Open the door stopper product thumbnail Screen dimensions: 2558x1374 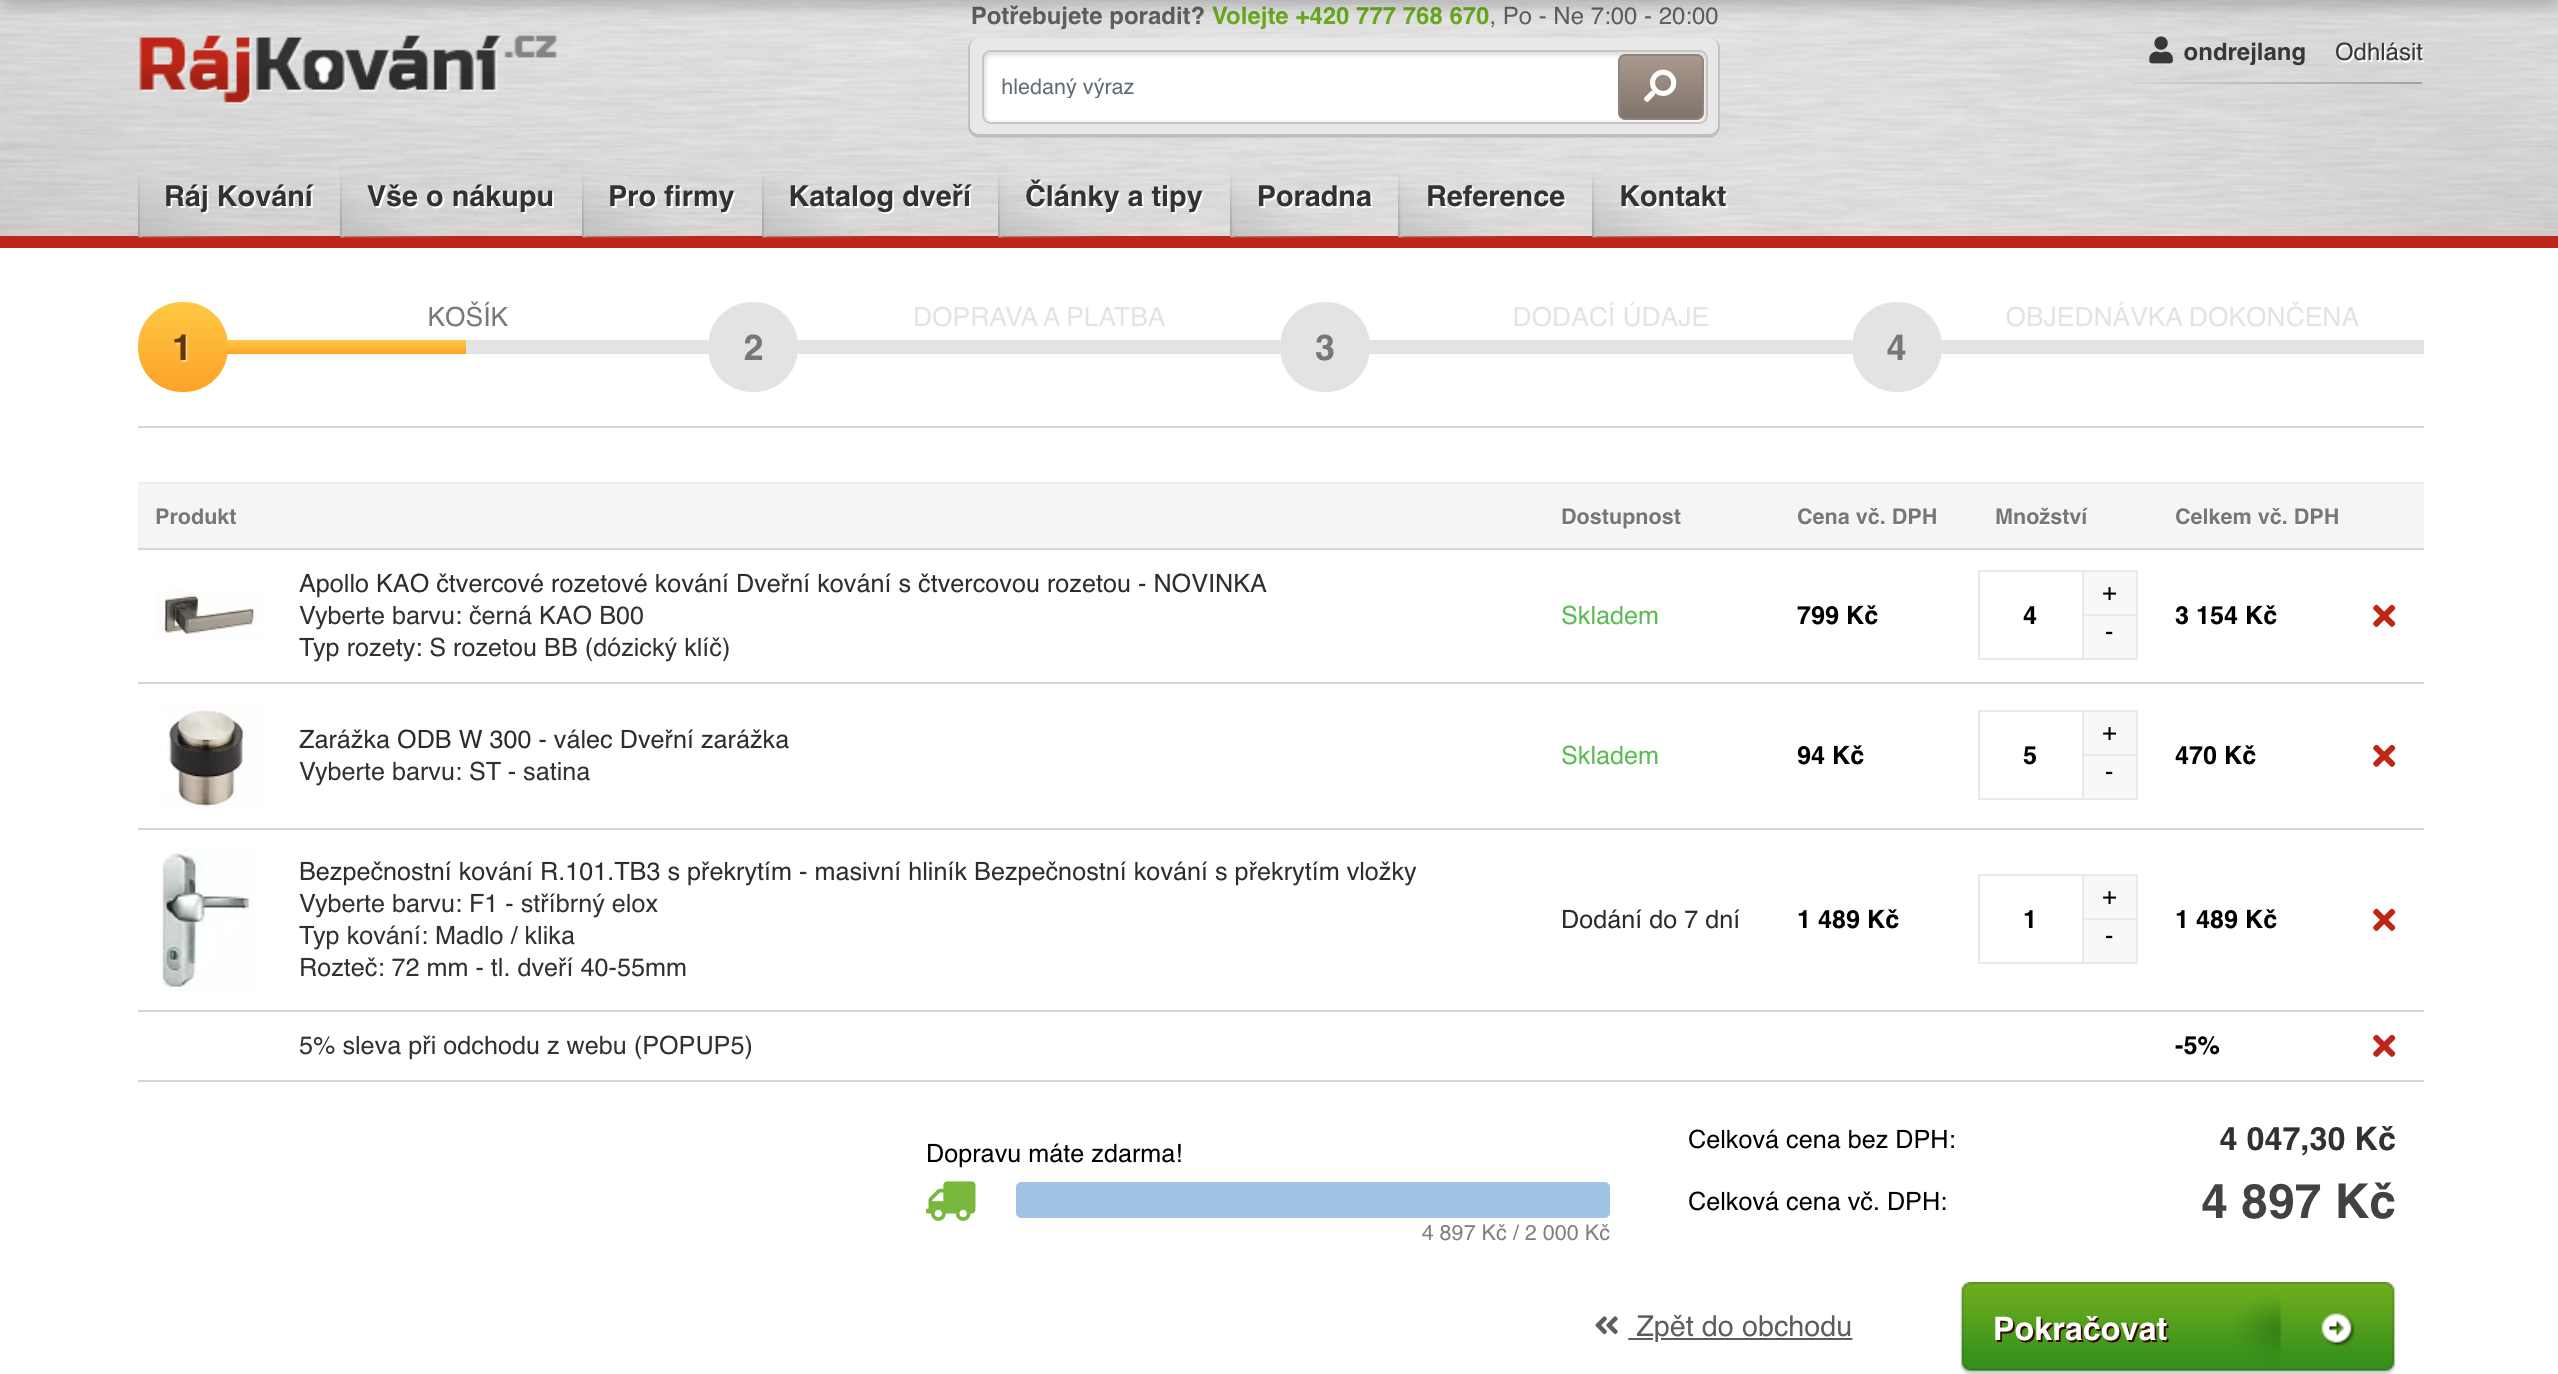(x=207, y=757)
